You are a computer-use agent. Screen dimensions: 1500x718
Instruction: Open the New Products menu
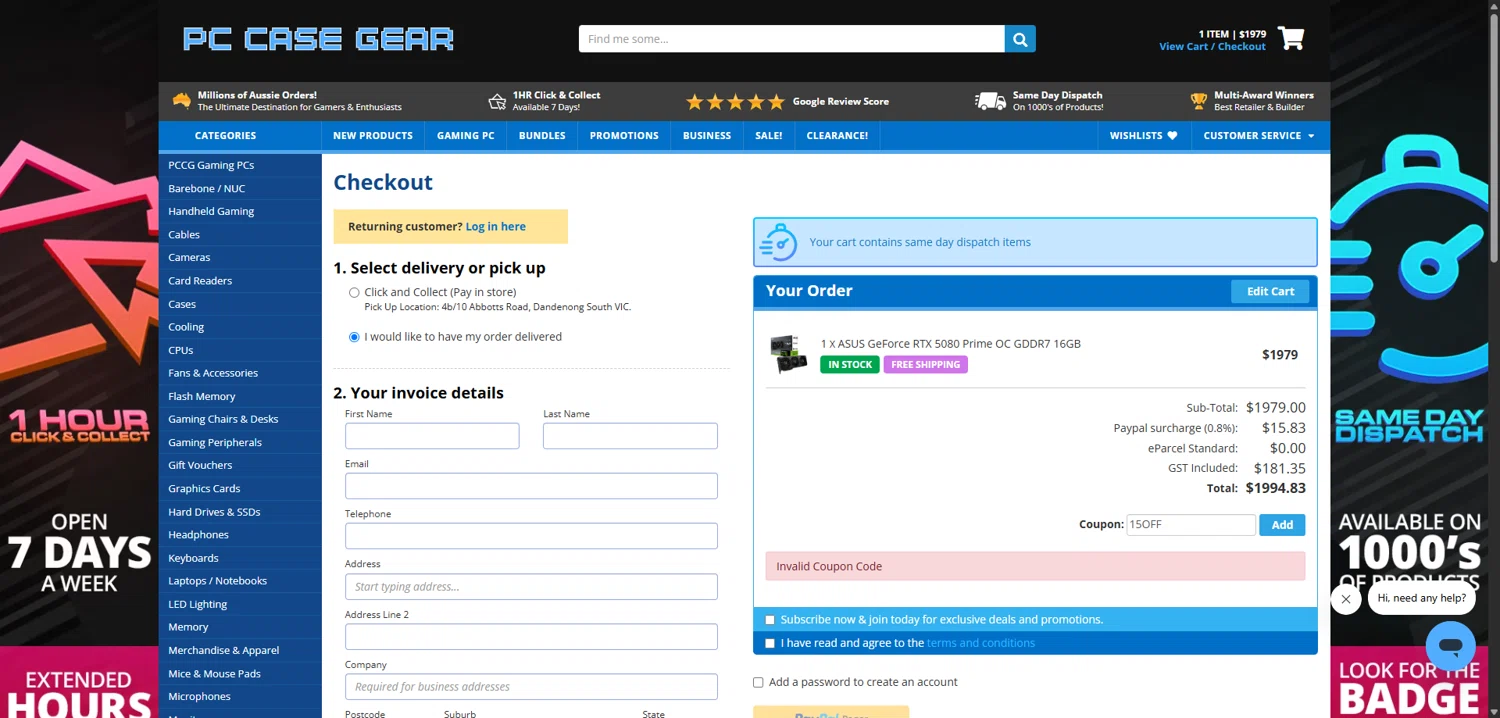tap(373, 136)
